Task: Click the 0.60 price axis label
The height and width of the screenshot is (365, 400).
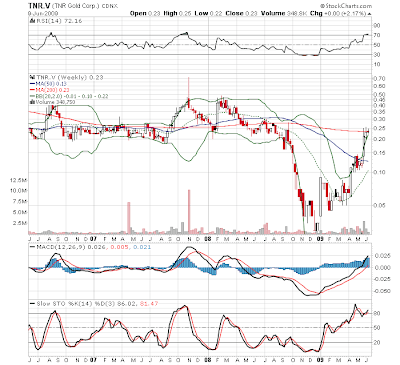Action: pyautogui.click(x=379, y=86)
